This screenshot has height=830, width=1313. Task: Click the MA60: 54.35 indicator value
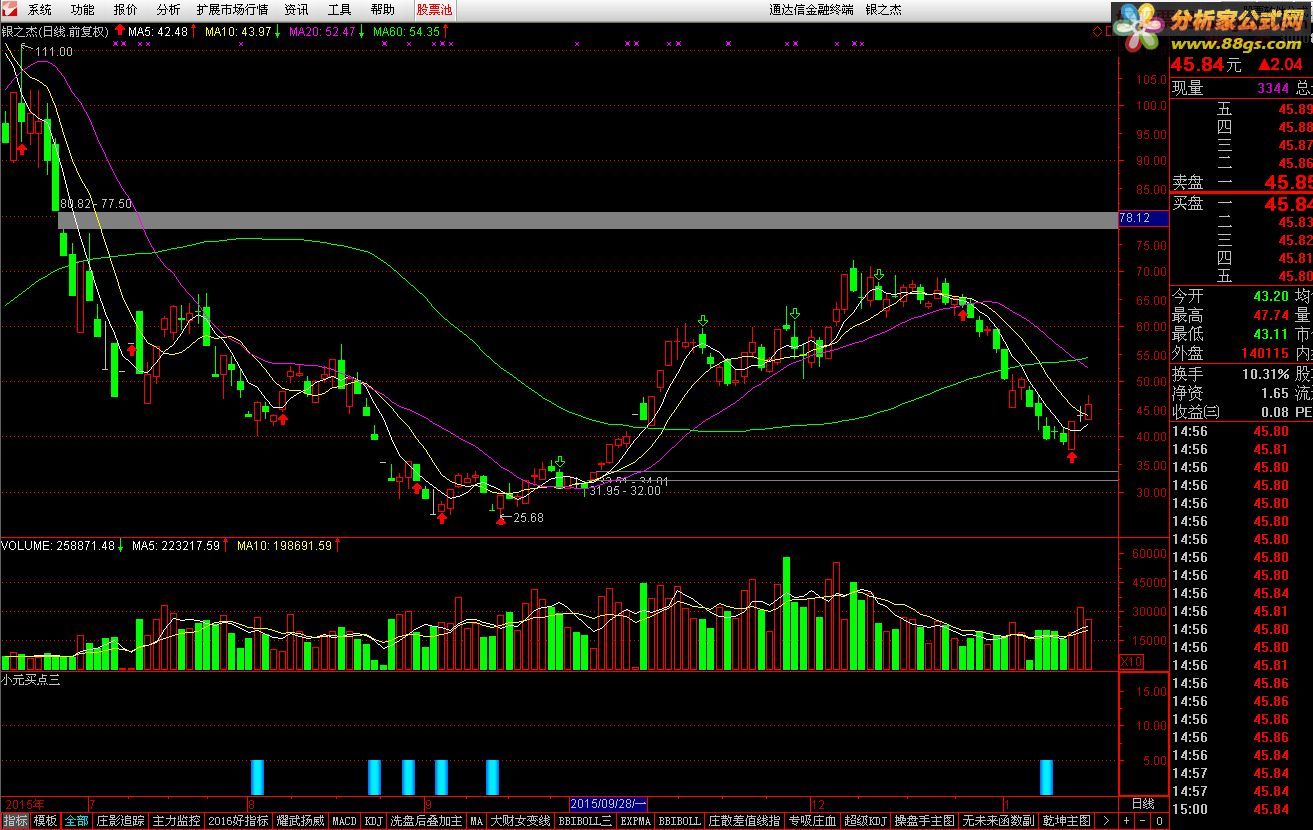(406, 32)
